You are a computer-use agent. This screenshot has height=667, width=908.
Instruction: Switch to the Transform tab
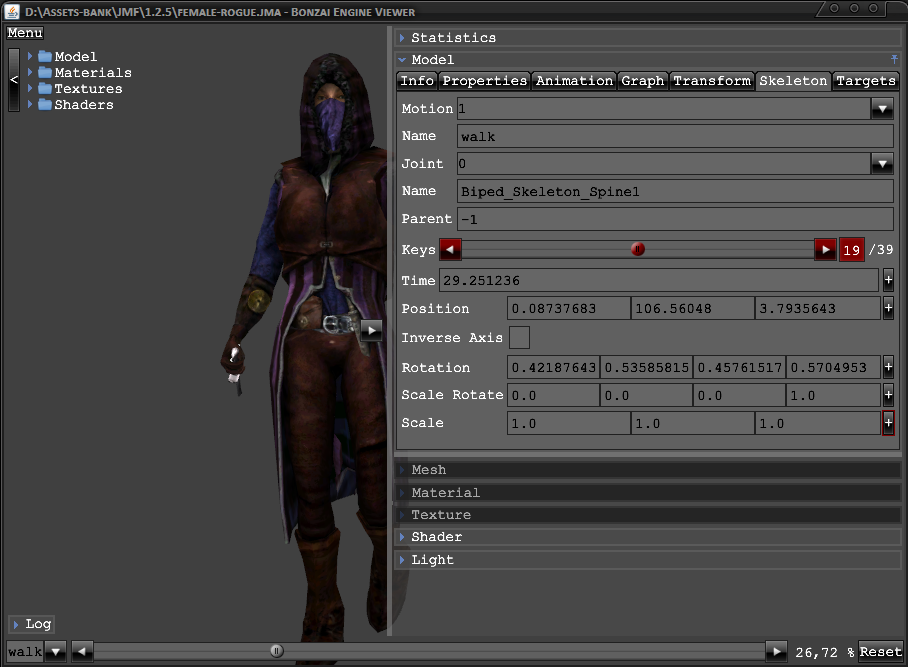point(711,81)
